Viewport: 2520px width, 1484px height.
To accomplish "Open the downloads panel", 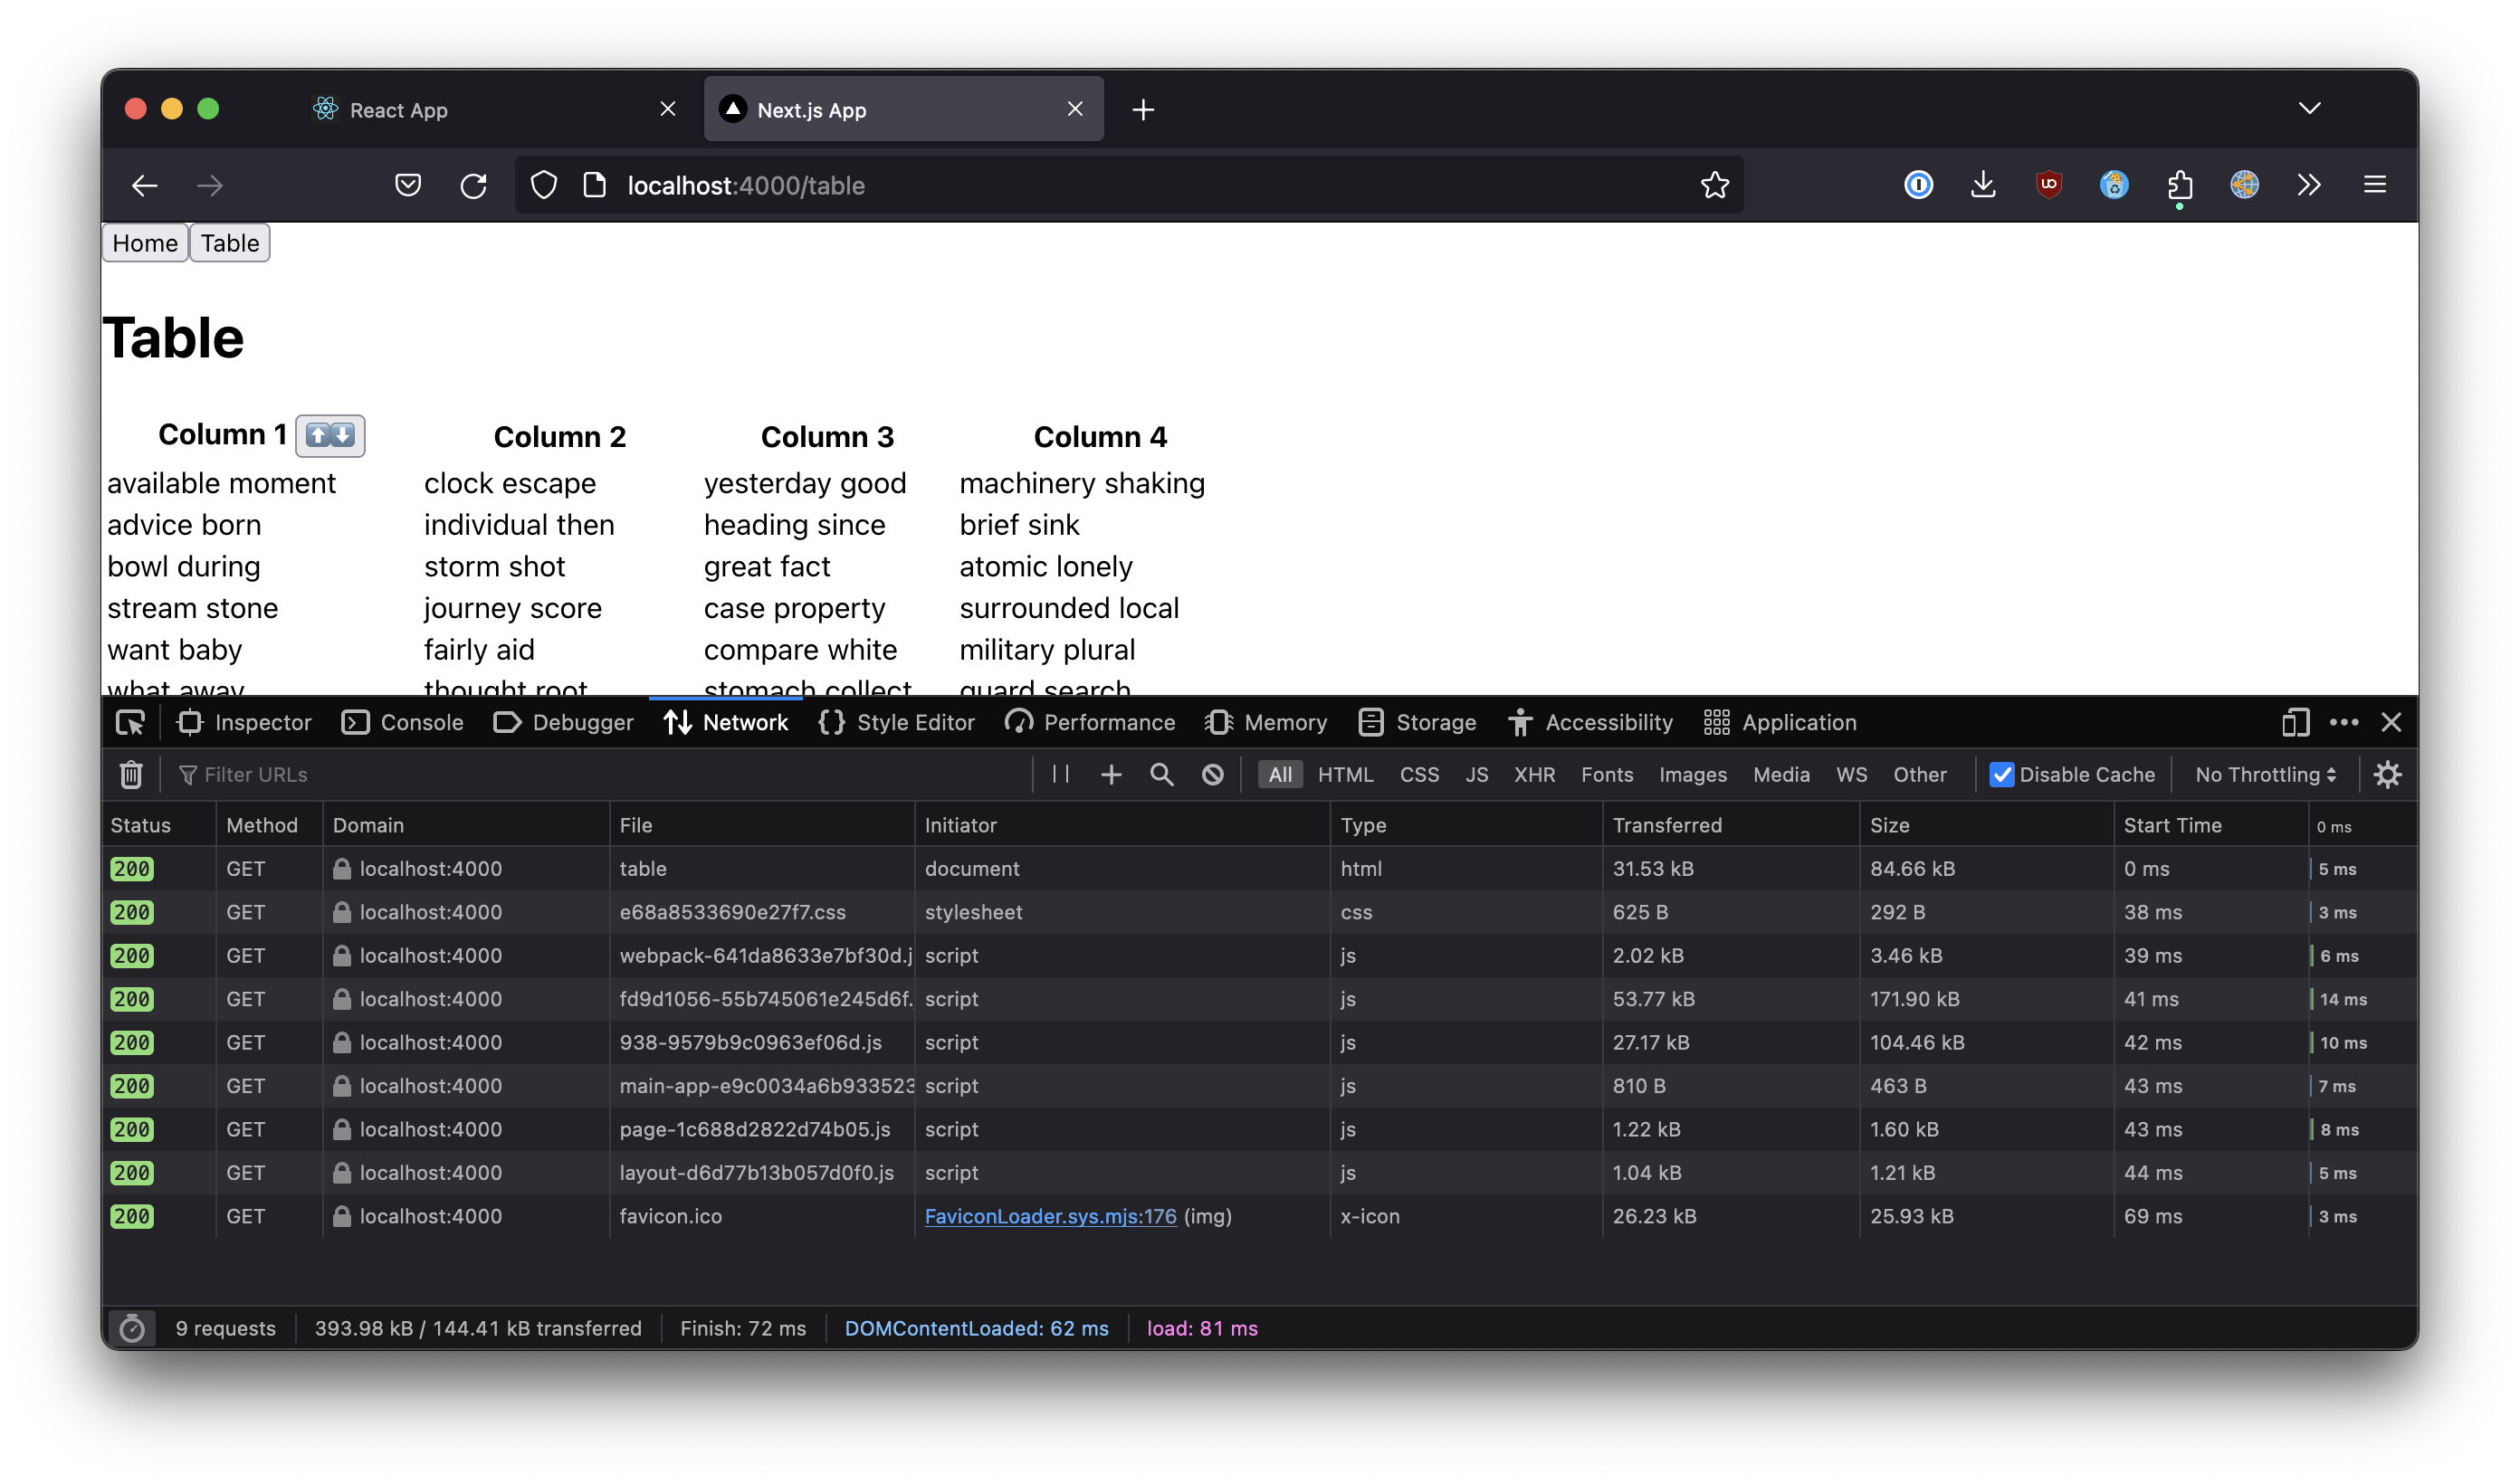I will 1983,185.
